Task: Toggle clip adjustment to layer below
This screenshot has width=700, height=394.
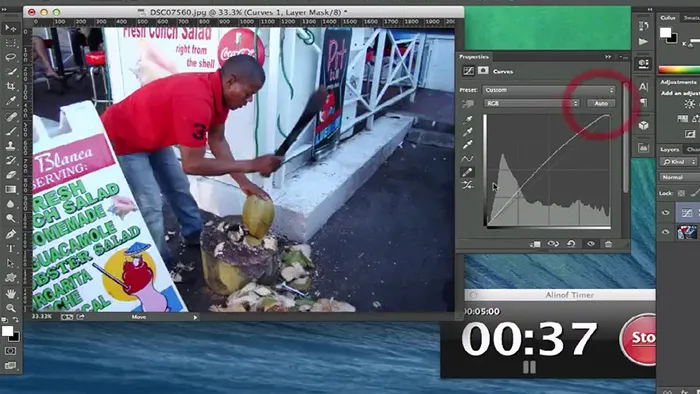Action: 535,244
